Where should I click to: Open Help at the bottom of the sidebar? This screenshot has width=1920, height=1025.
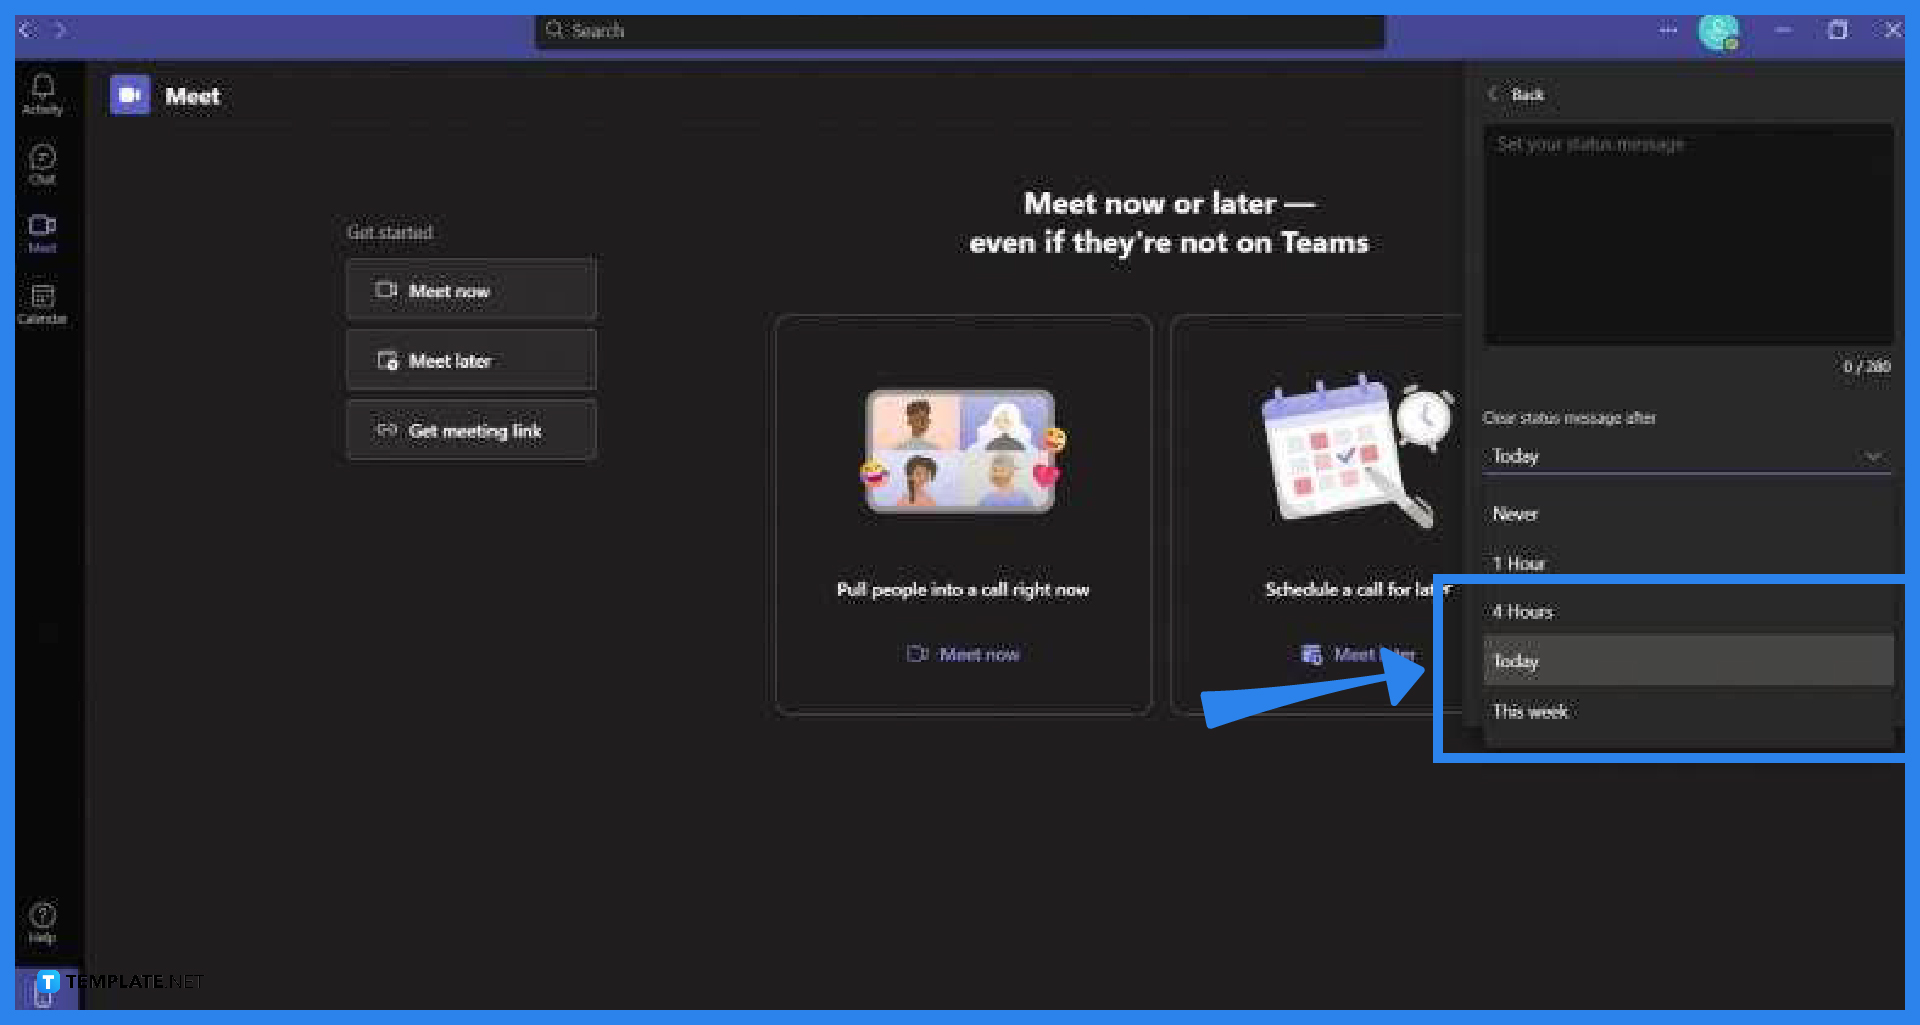tap(42, 920)
